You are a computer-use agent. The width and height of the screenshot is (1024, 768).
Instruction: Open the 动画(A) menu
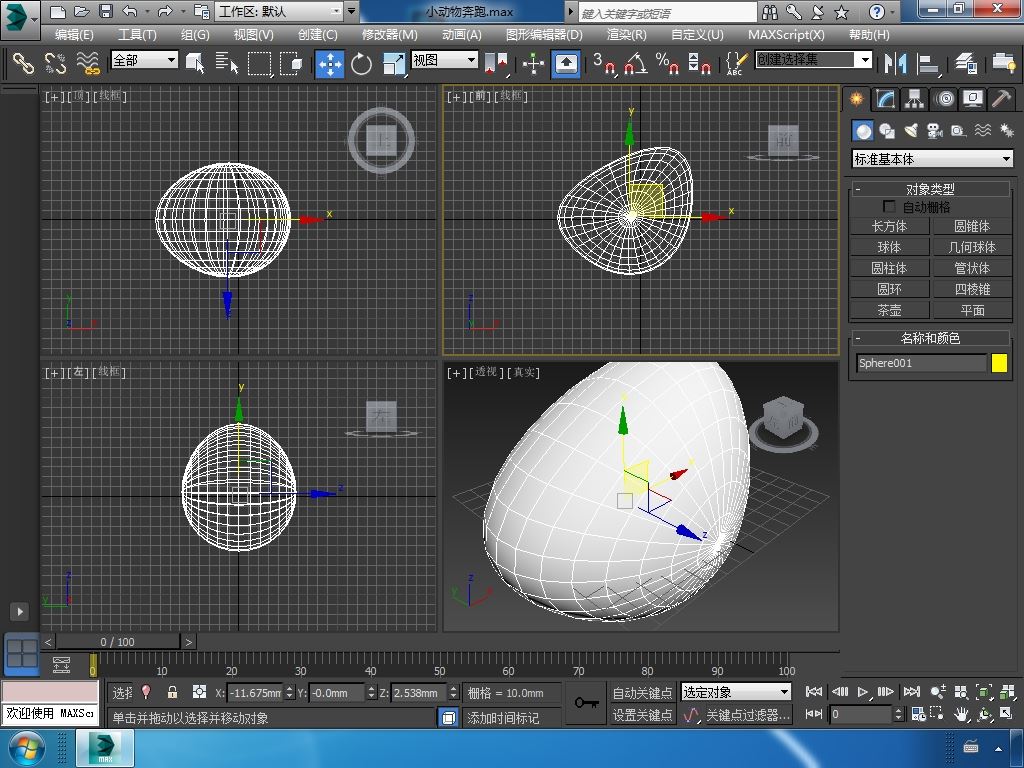click(461, 35)
